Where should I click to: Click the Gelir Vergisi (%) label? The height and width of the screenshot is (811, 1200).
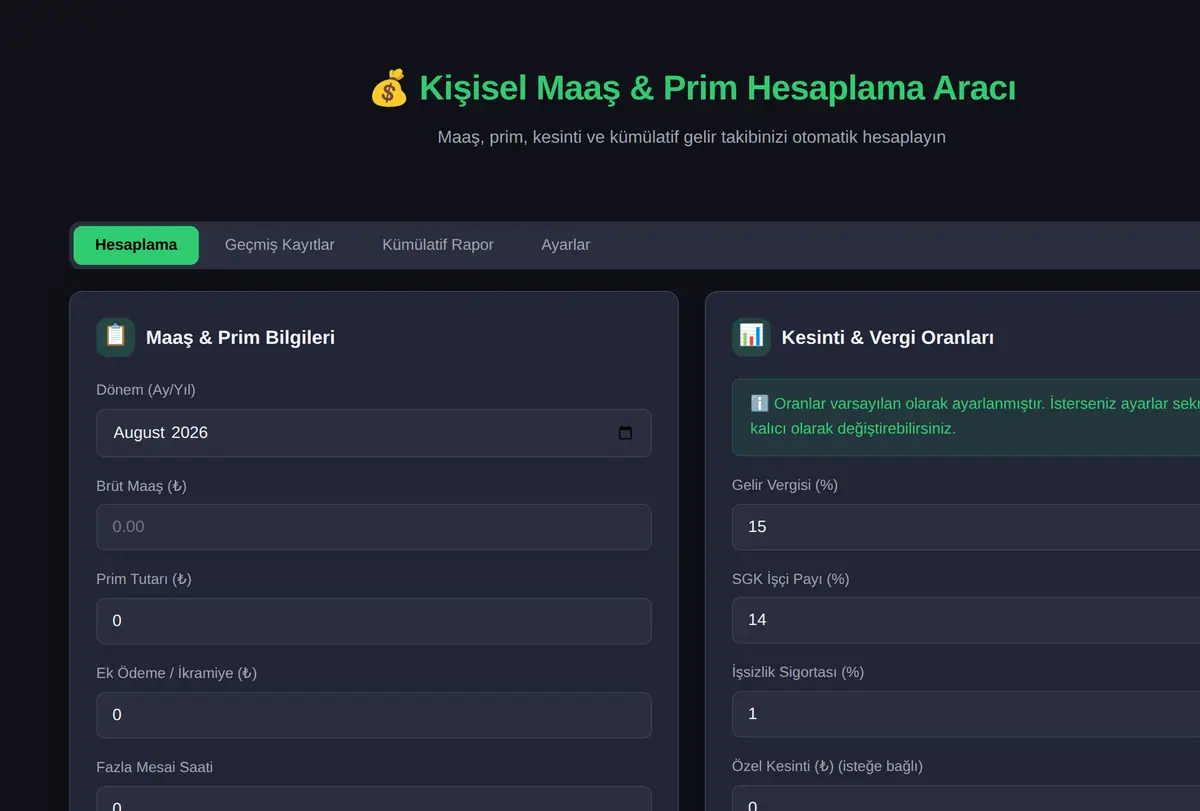(785, 485)
